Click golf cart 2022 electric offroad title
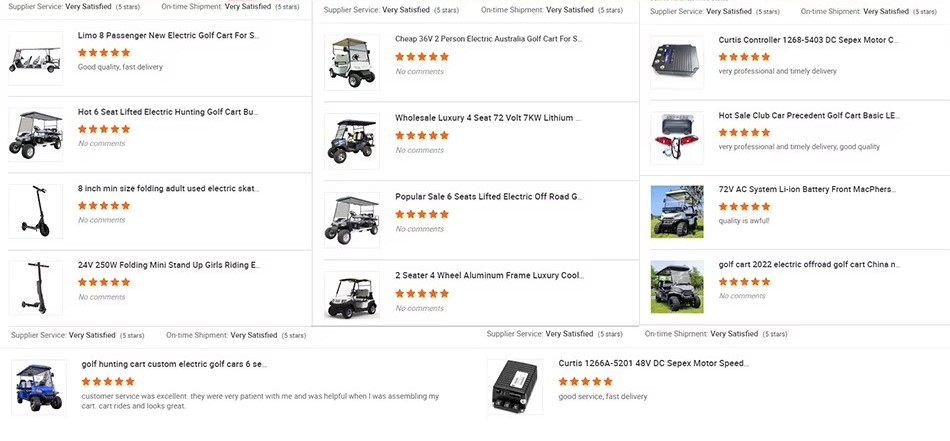 click(809, 265)
